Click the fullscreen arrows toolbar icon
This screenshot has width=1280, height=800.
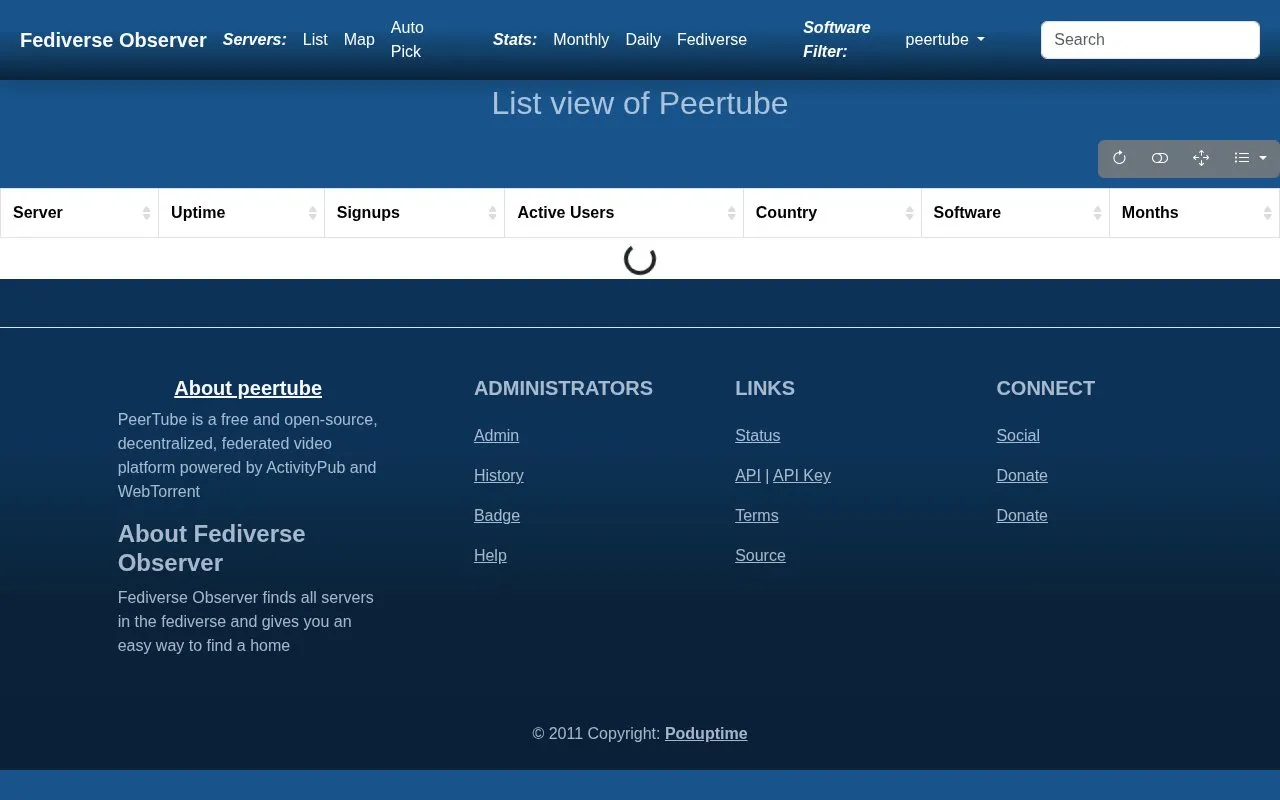(1201, 158)
